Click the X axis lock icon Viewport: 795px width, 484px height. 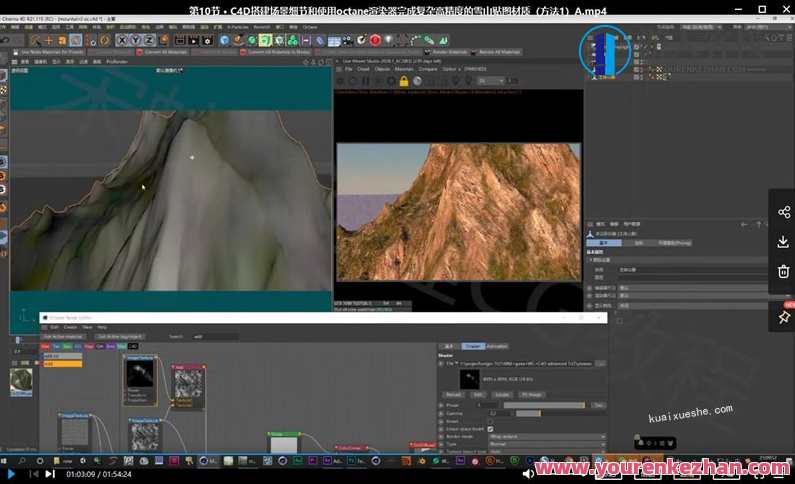click(120, 40)
